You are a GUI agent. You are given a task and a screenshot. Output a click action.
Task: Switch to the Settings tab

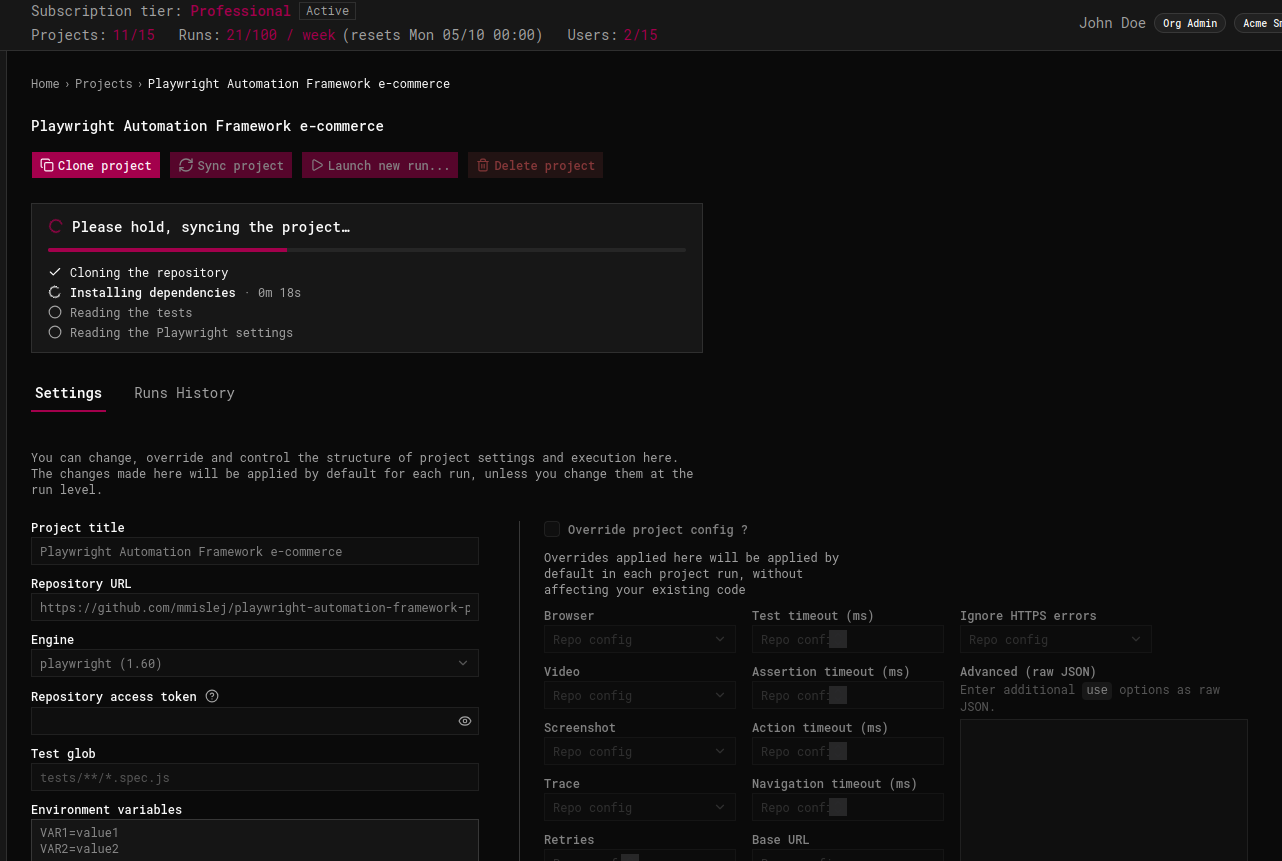[68, 393]
